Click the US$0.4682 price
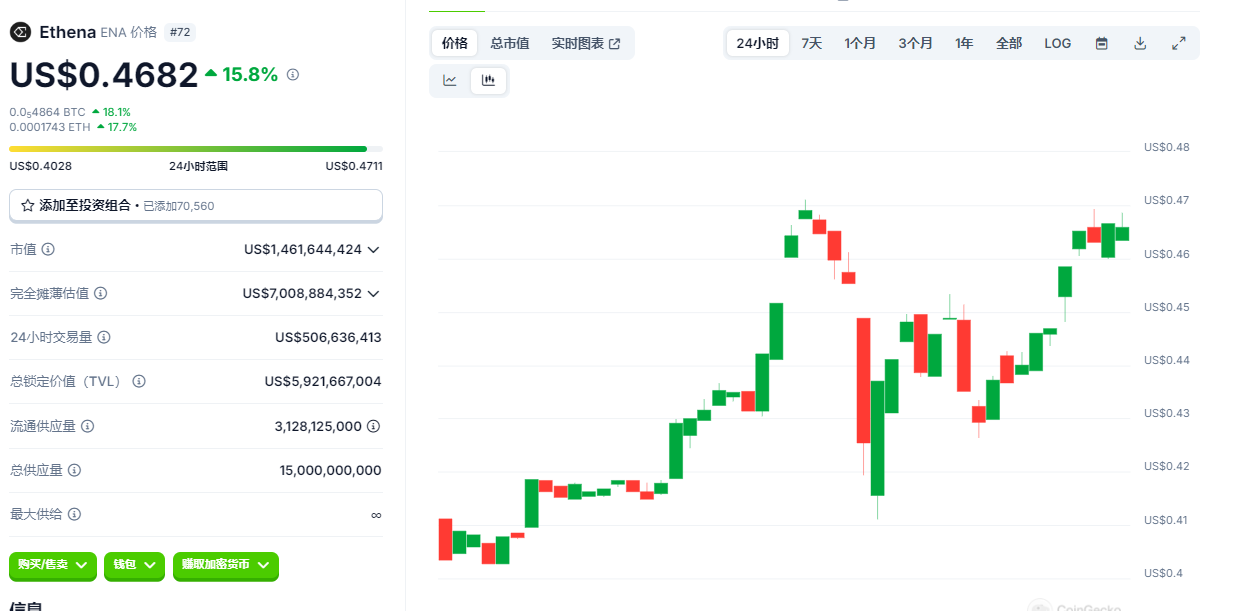Screen dimensions: 1241x611 click(x=104, y=75)
